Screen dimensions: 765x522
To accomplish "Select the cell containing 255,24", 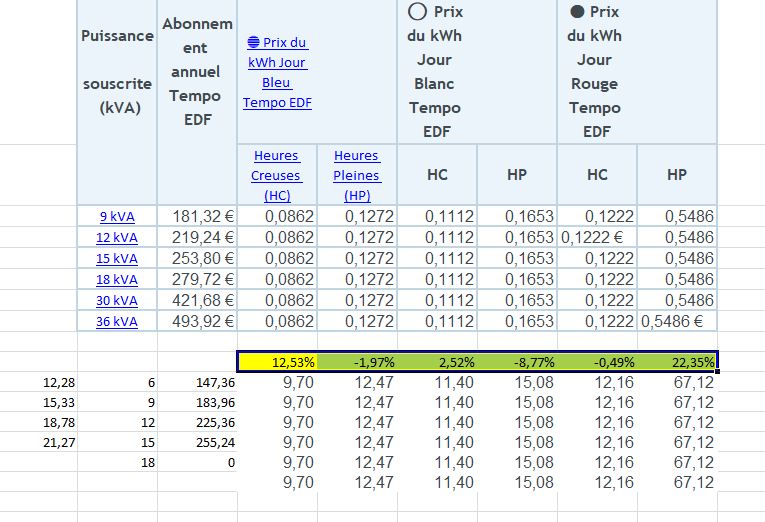I will click(x=197, y=442).
